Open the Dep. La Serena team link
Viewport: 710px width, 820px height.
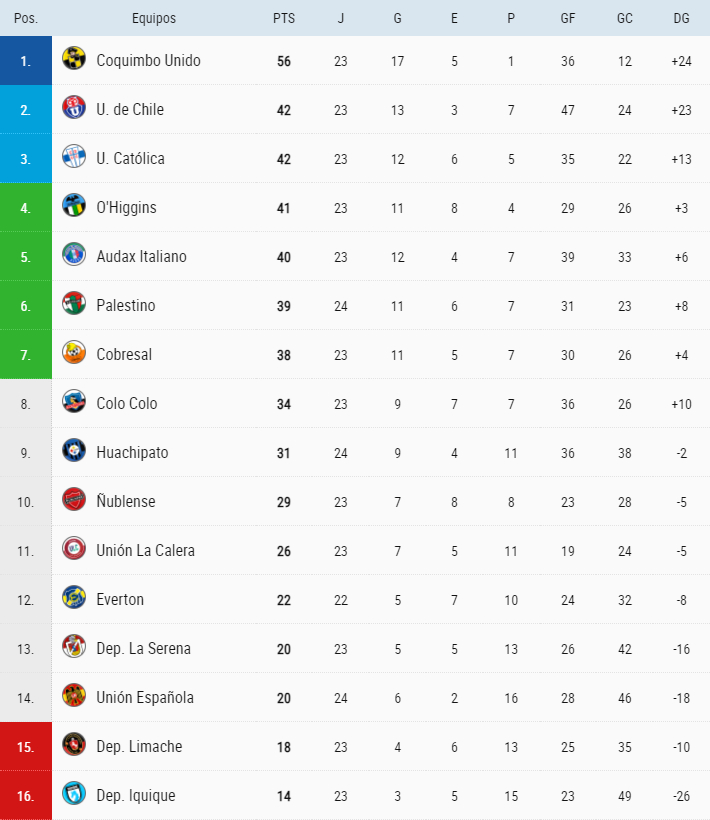pyautogui.click(x=143, y=648)
